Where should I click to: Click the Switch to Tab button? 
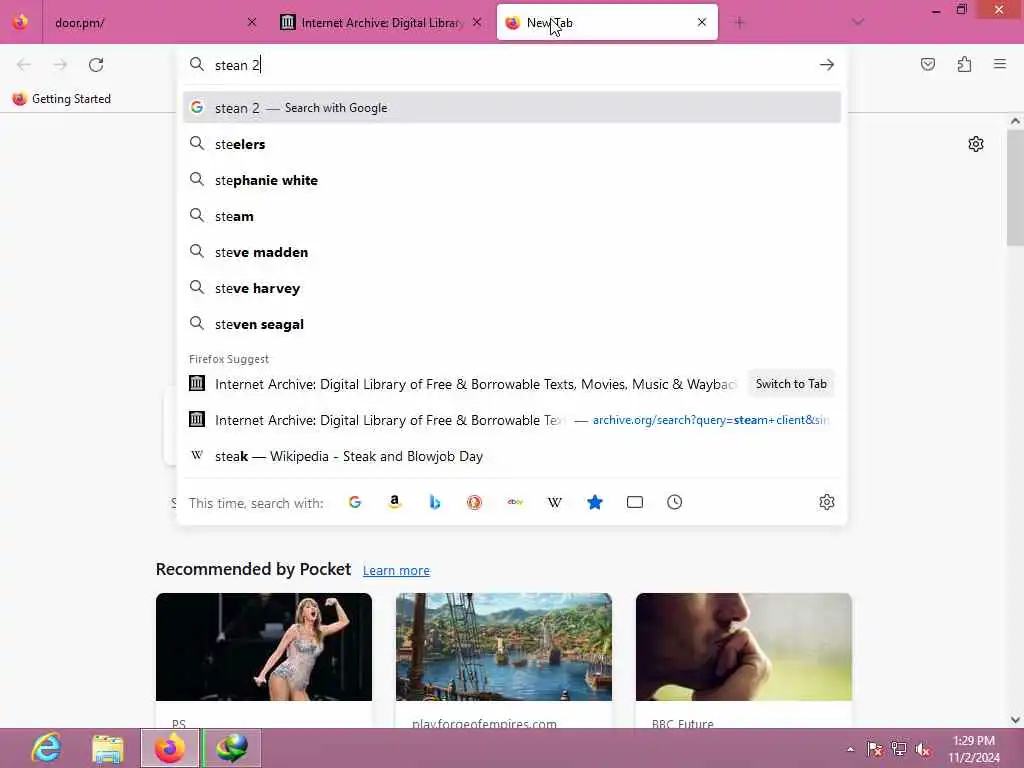791,384
